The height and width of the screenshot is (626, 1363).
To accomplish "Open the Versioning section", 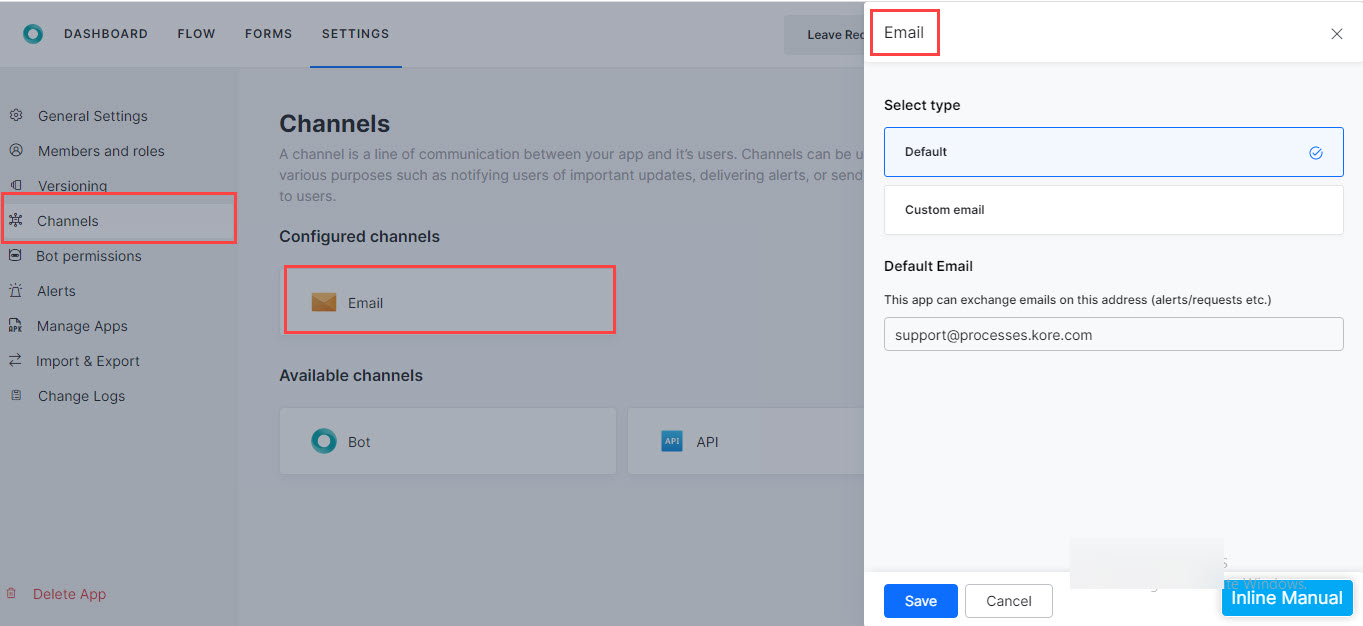I will tap(16, 185).
